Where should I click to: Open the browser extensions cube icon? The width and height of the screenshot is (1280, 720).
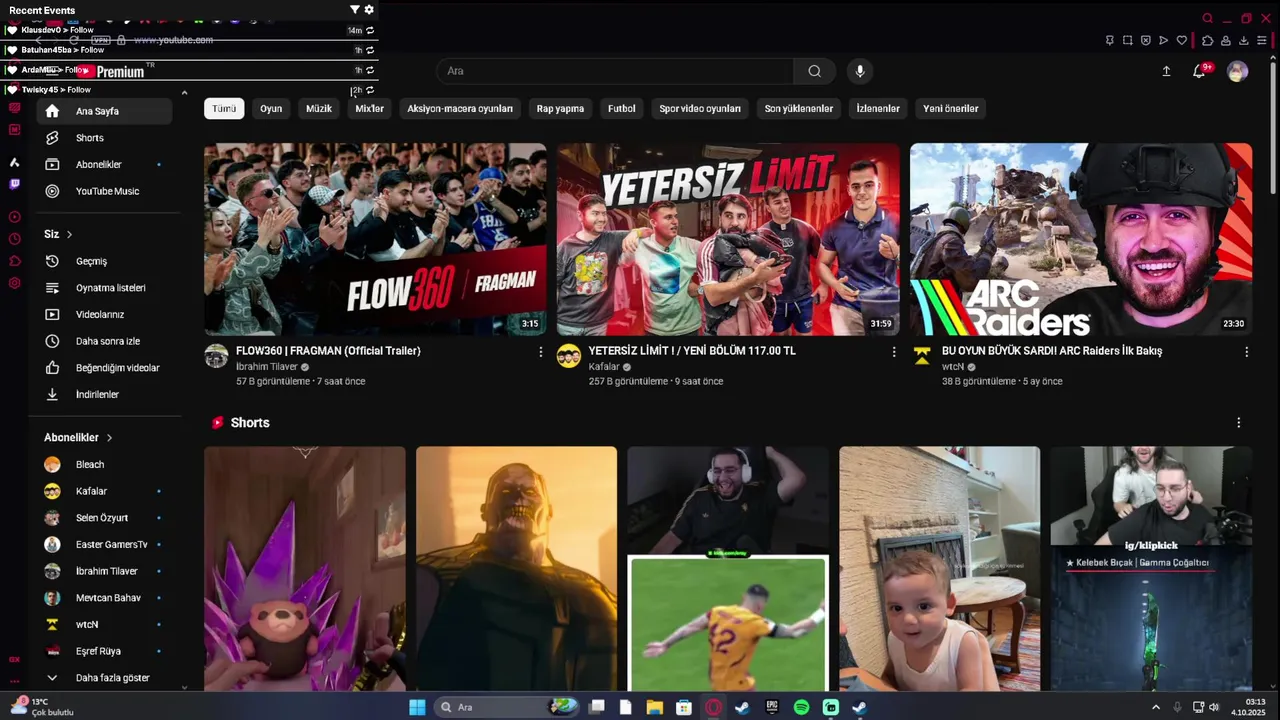pyautogui.click(x=1207, y=41)
